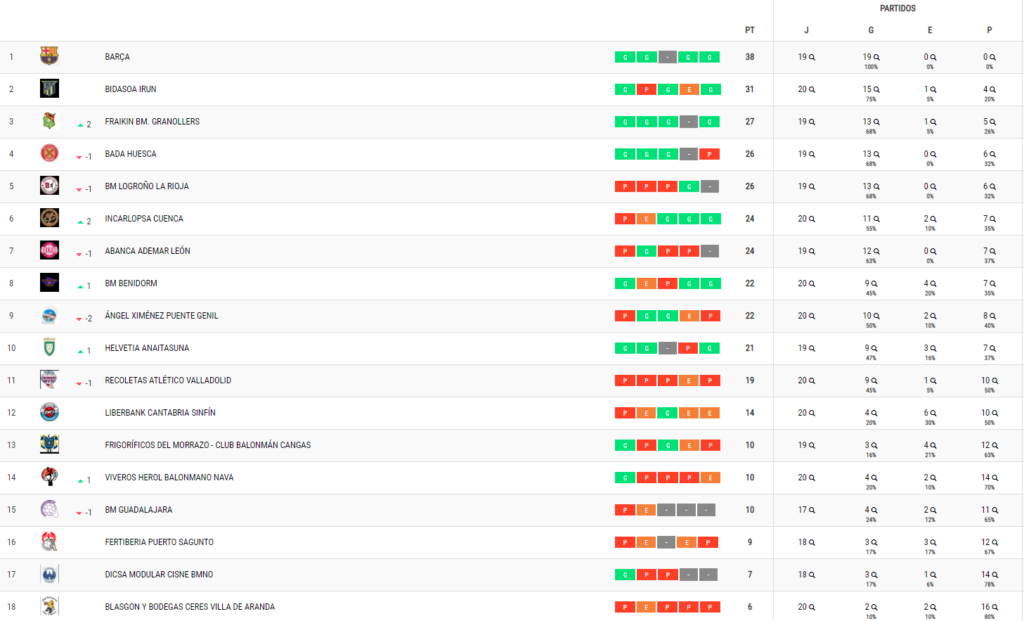The width and height of the screenshot is (1024, 621).
Task: Click Dicsa Modular Cisne's green G form badge
Action: (625, 575)
